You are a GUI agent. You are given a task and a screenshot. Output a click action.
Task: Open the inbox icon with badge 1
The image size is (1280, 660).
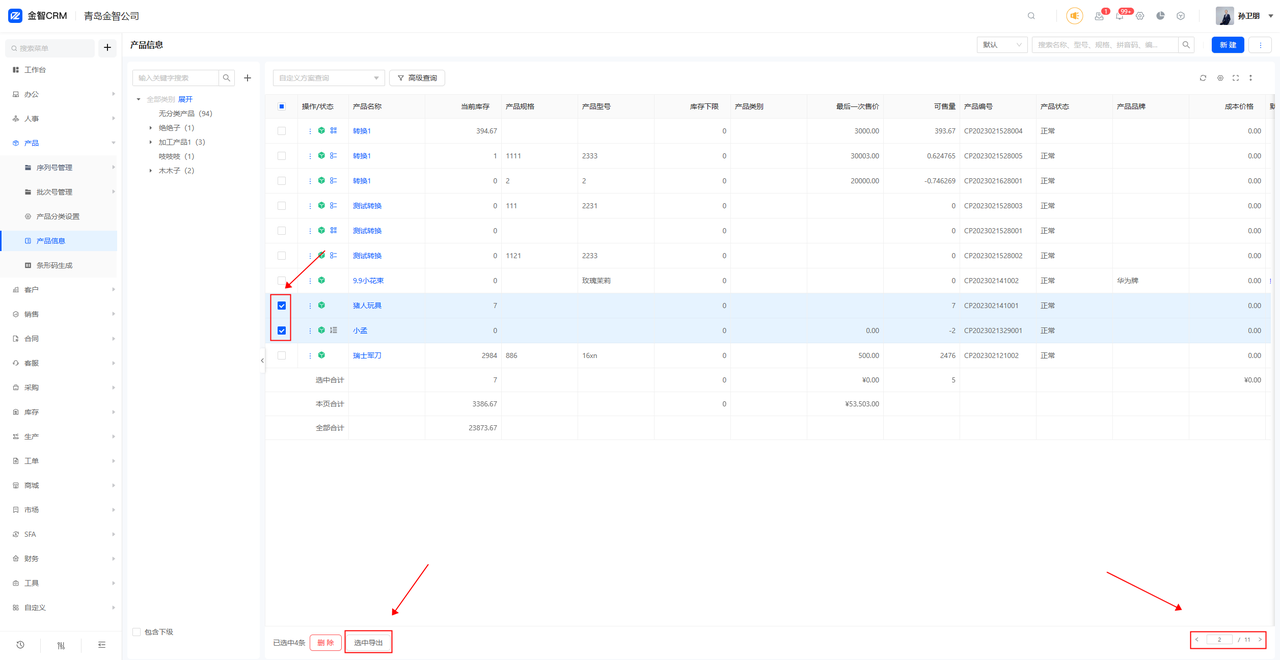[1099, 16]
